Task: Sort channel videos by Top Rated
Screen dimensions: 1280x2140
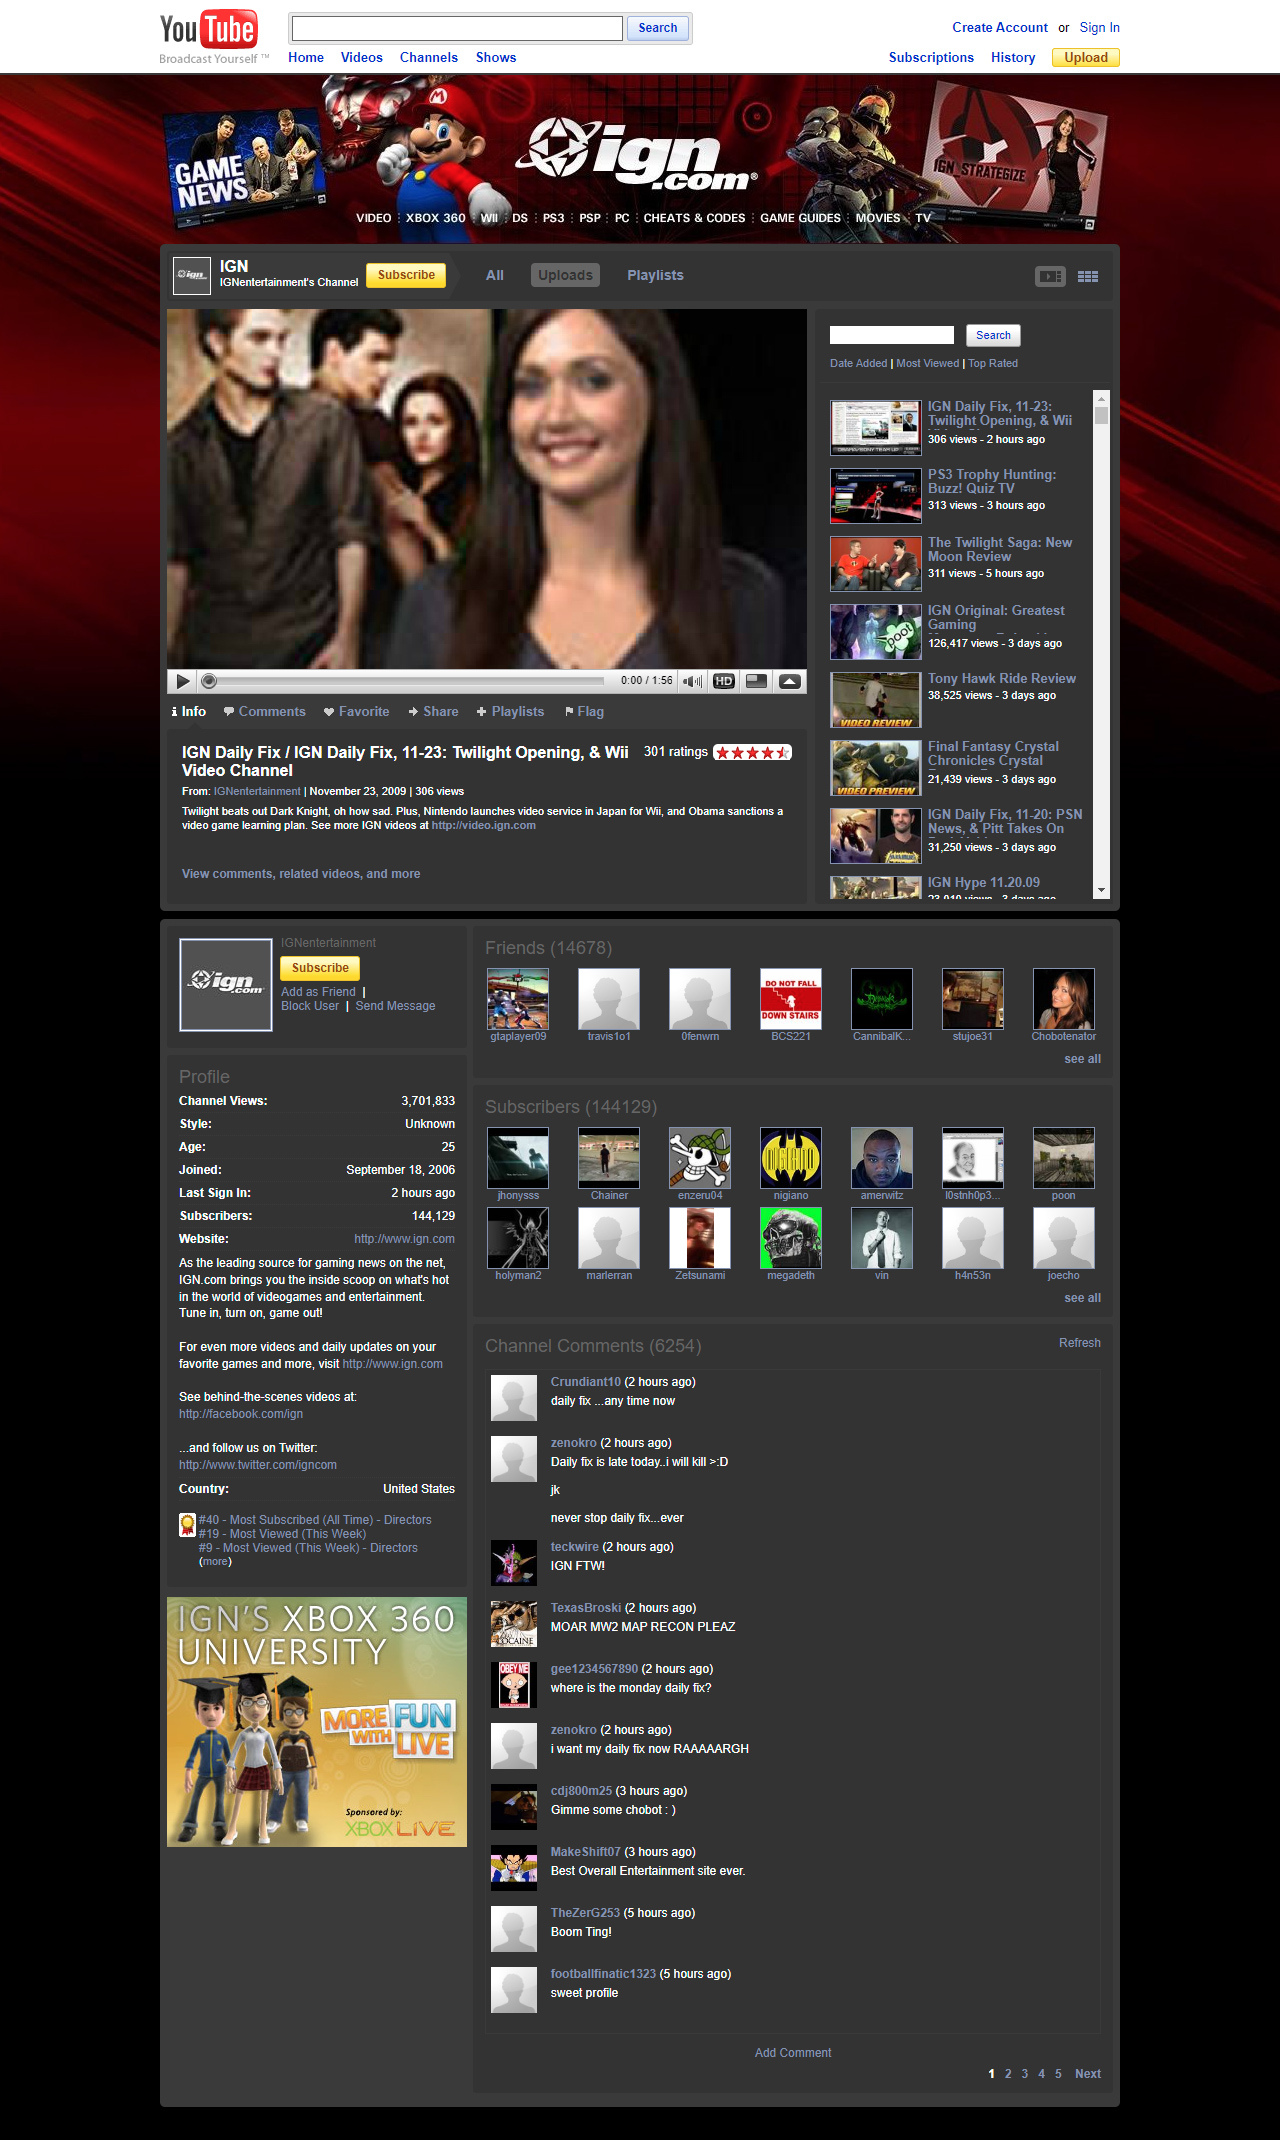Action: click(993, 363)
